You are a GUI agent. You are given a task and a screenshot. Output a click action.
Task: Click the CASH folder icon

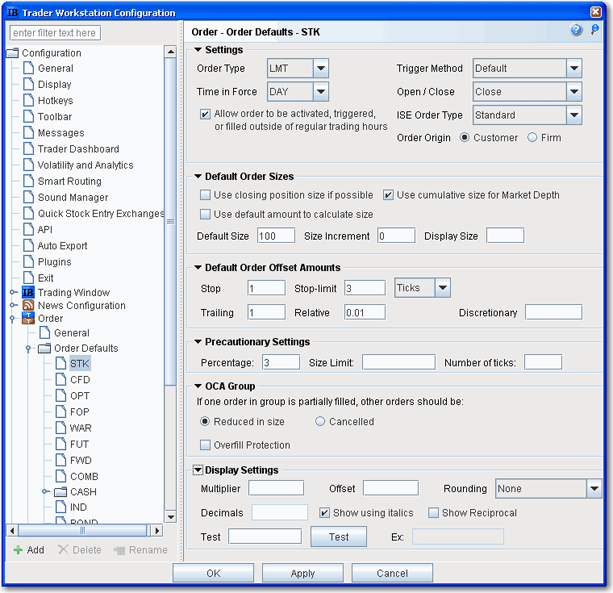[61, 492]
